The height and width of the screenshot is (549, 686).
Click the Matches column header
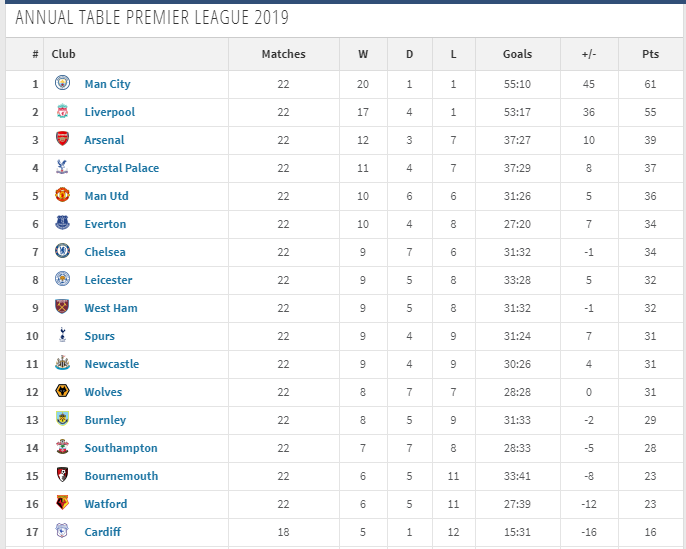click(283, 54)
